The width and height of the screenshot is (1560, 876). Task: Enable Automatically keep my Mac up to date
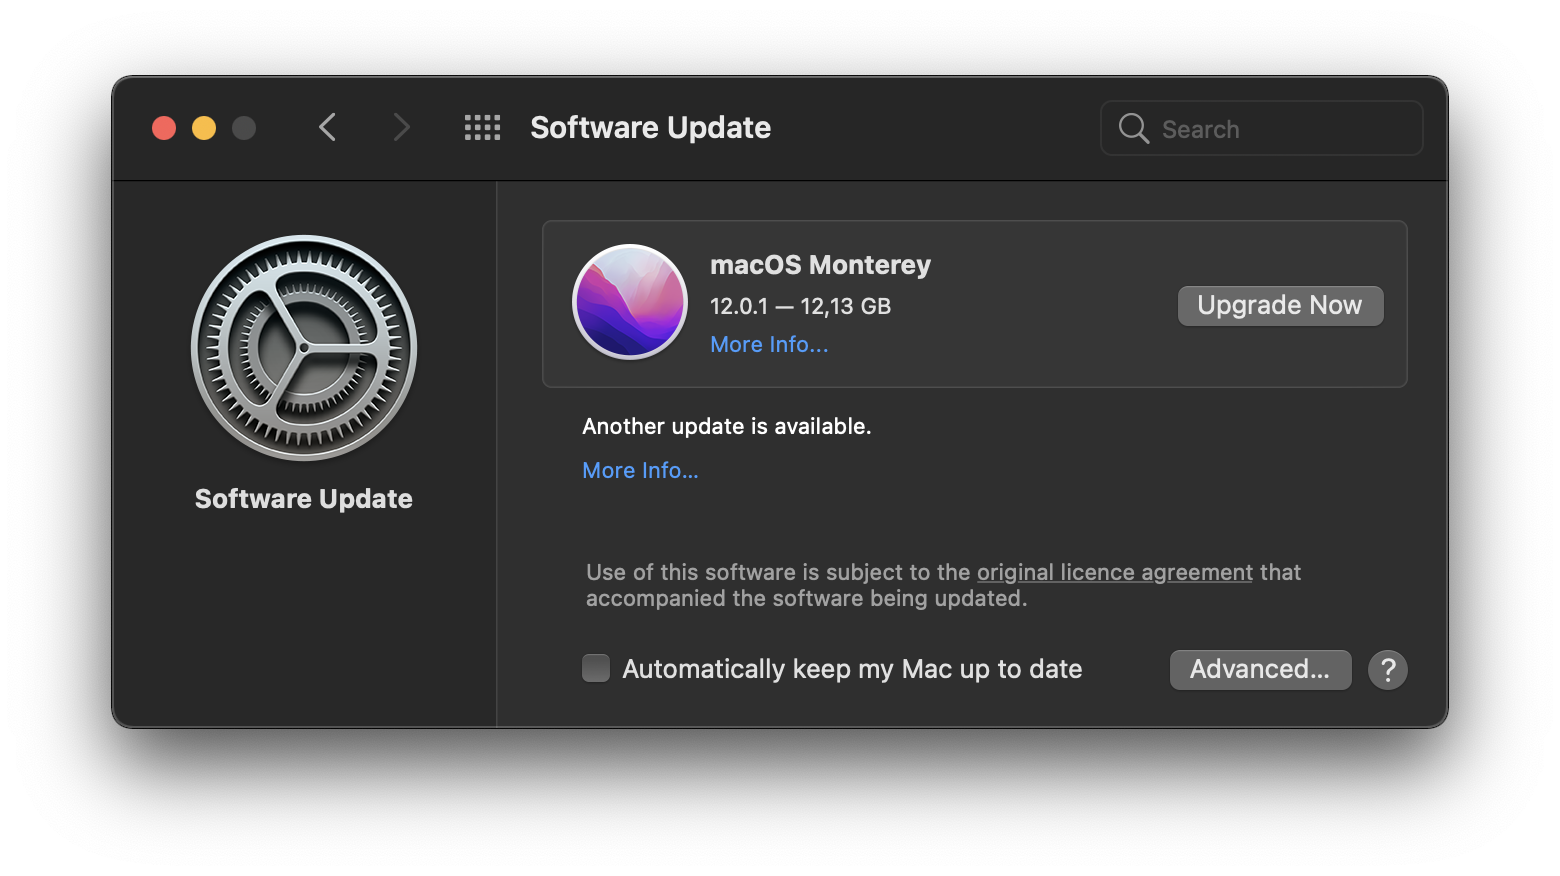[596, 668]
